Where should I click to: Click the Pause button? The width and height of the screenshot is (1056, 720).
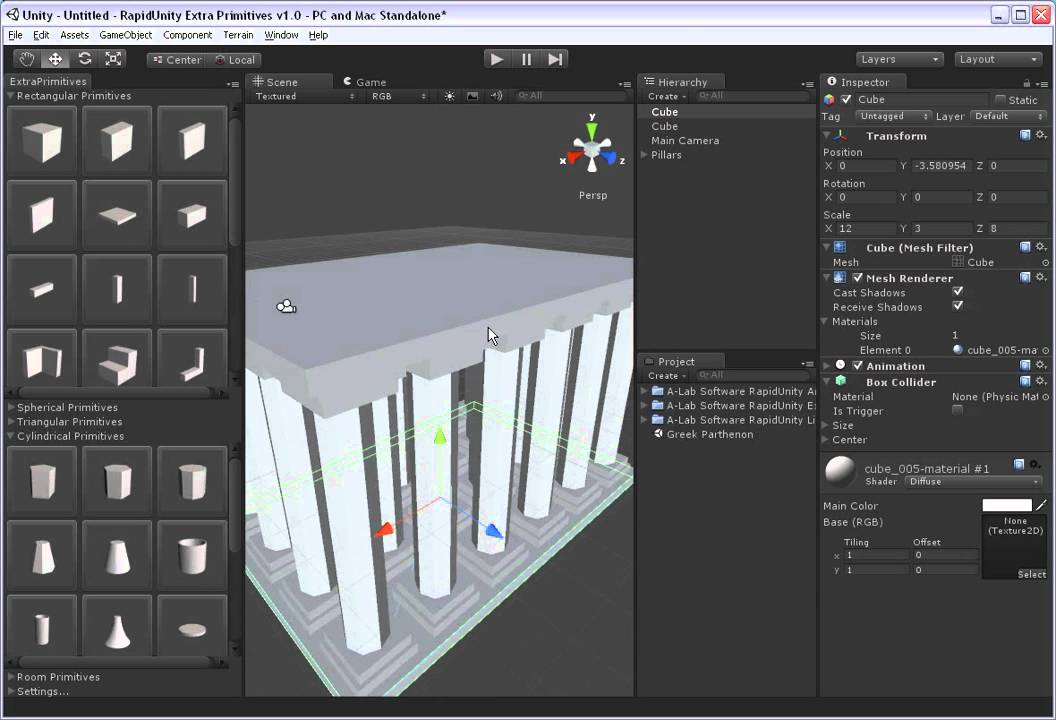(526, 59)
